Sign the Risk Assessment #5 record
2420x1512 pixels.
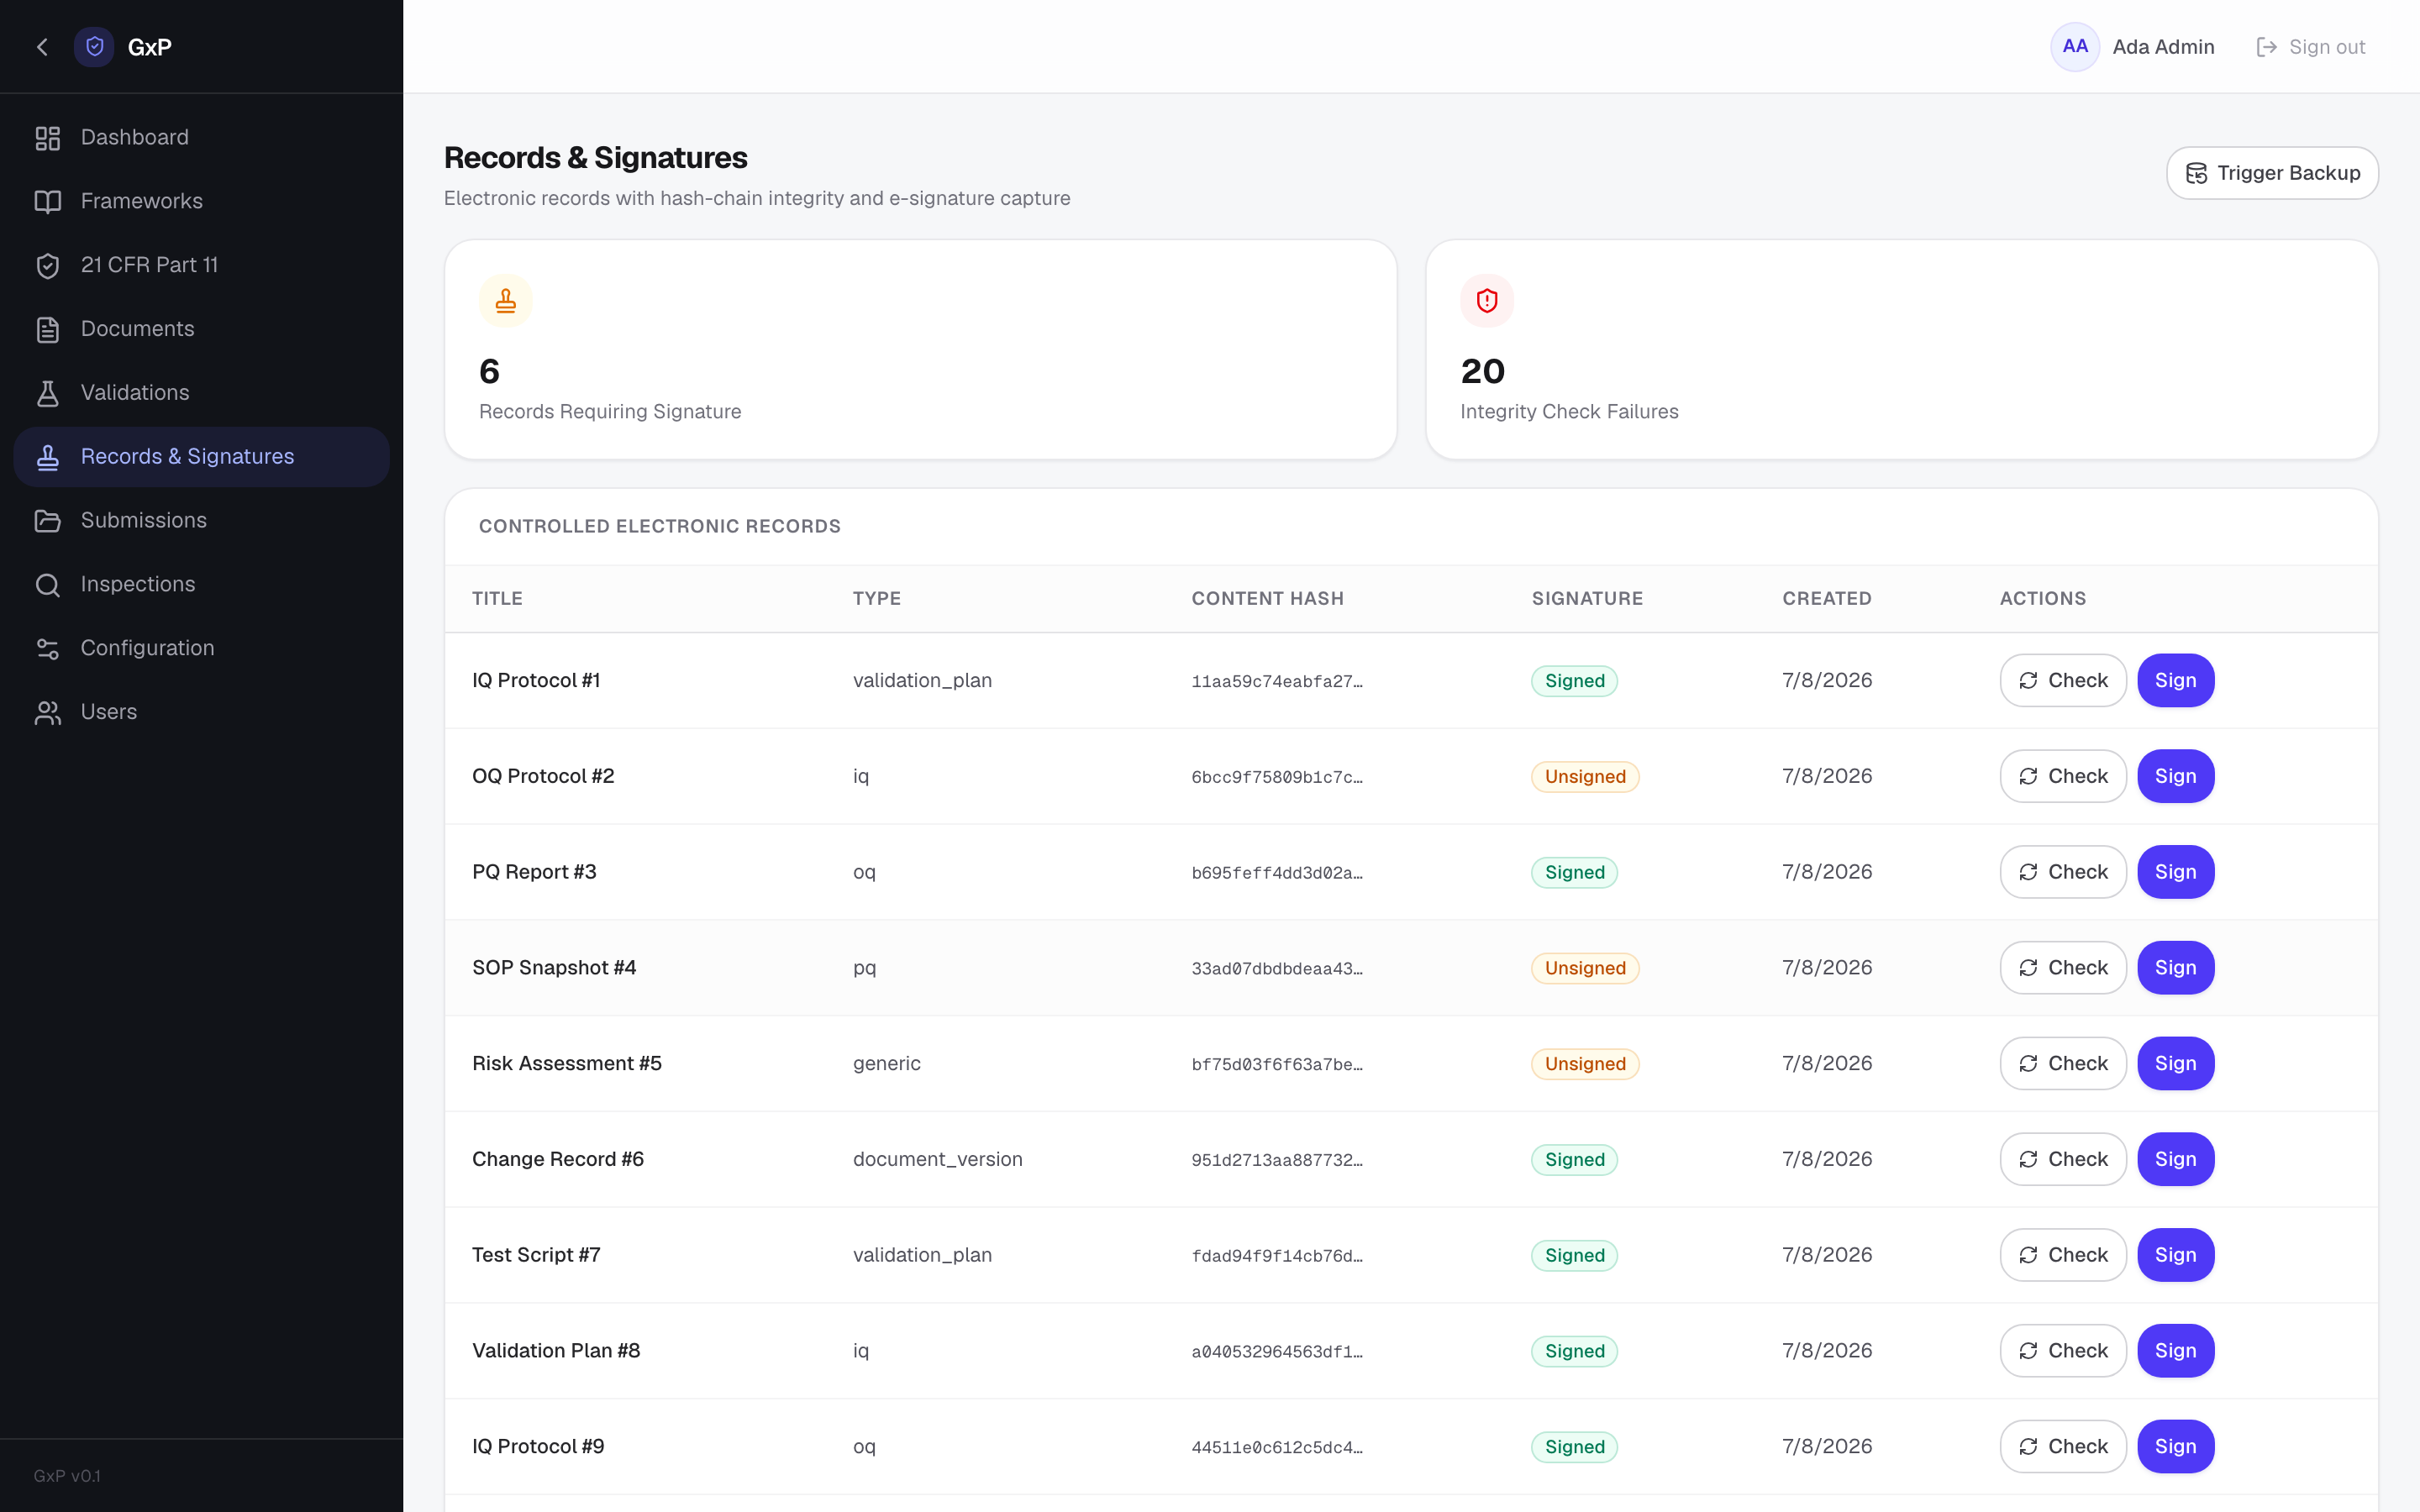pos(2175,1064)
